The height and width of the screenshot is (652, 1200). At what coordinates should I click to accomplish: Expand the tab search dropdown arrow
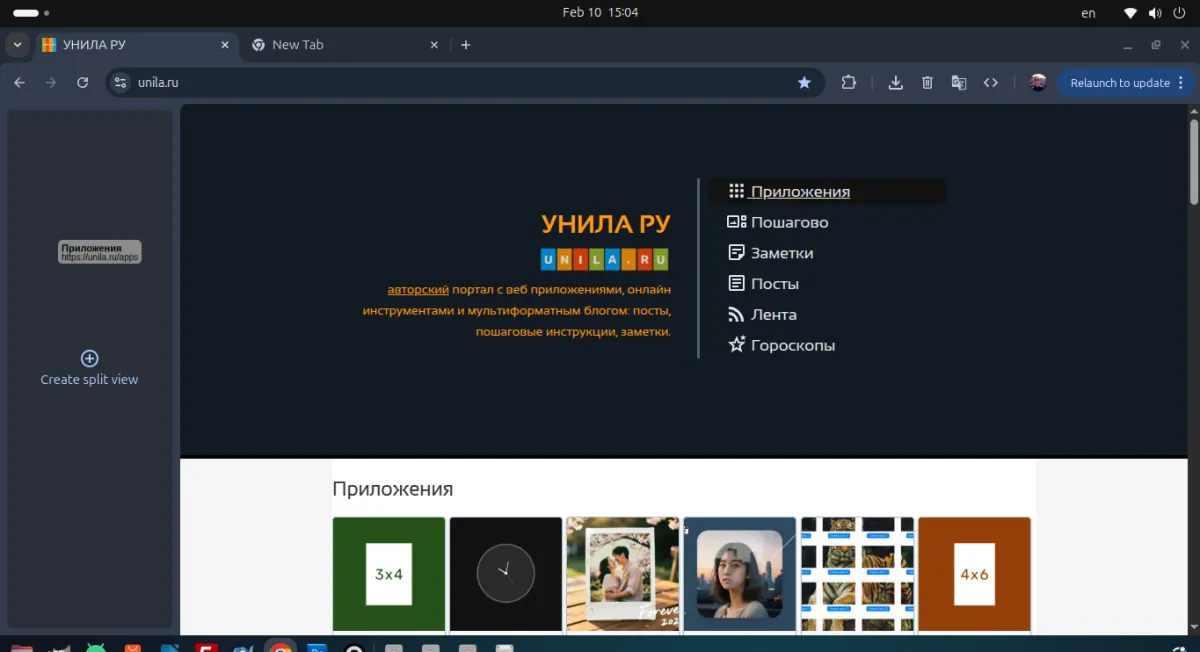coord(17,45)
